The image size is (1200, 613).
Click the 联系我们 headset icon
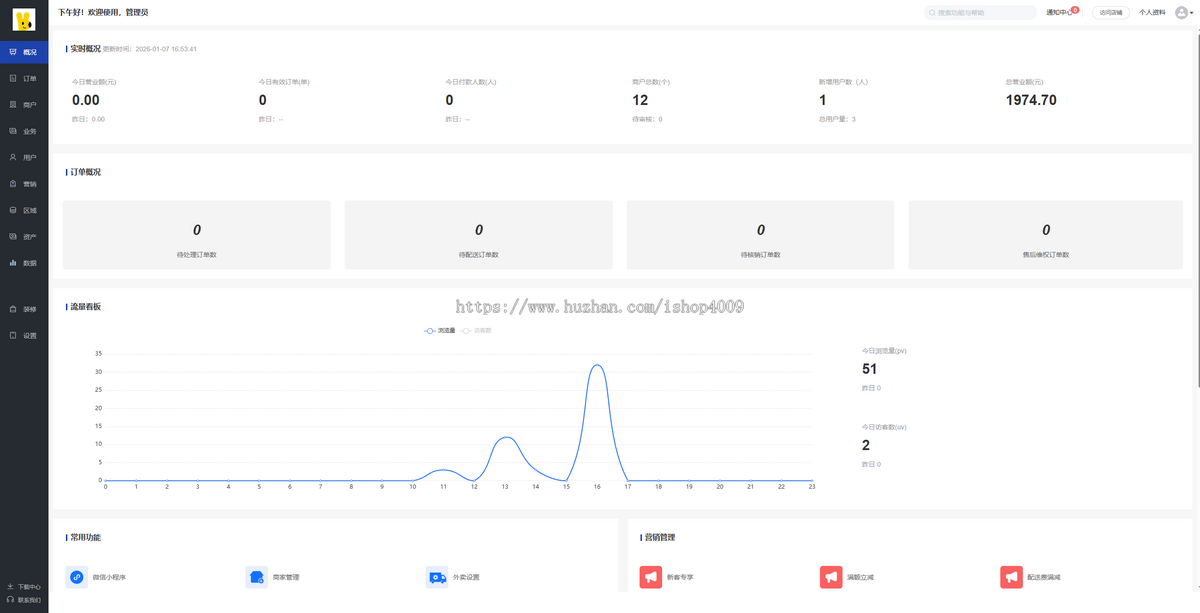tap(10, 600)
